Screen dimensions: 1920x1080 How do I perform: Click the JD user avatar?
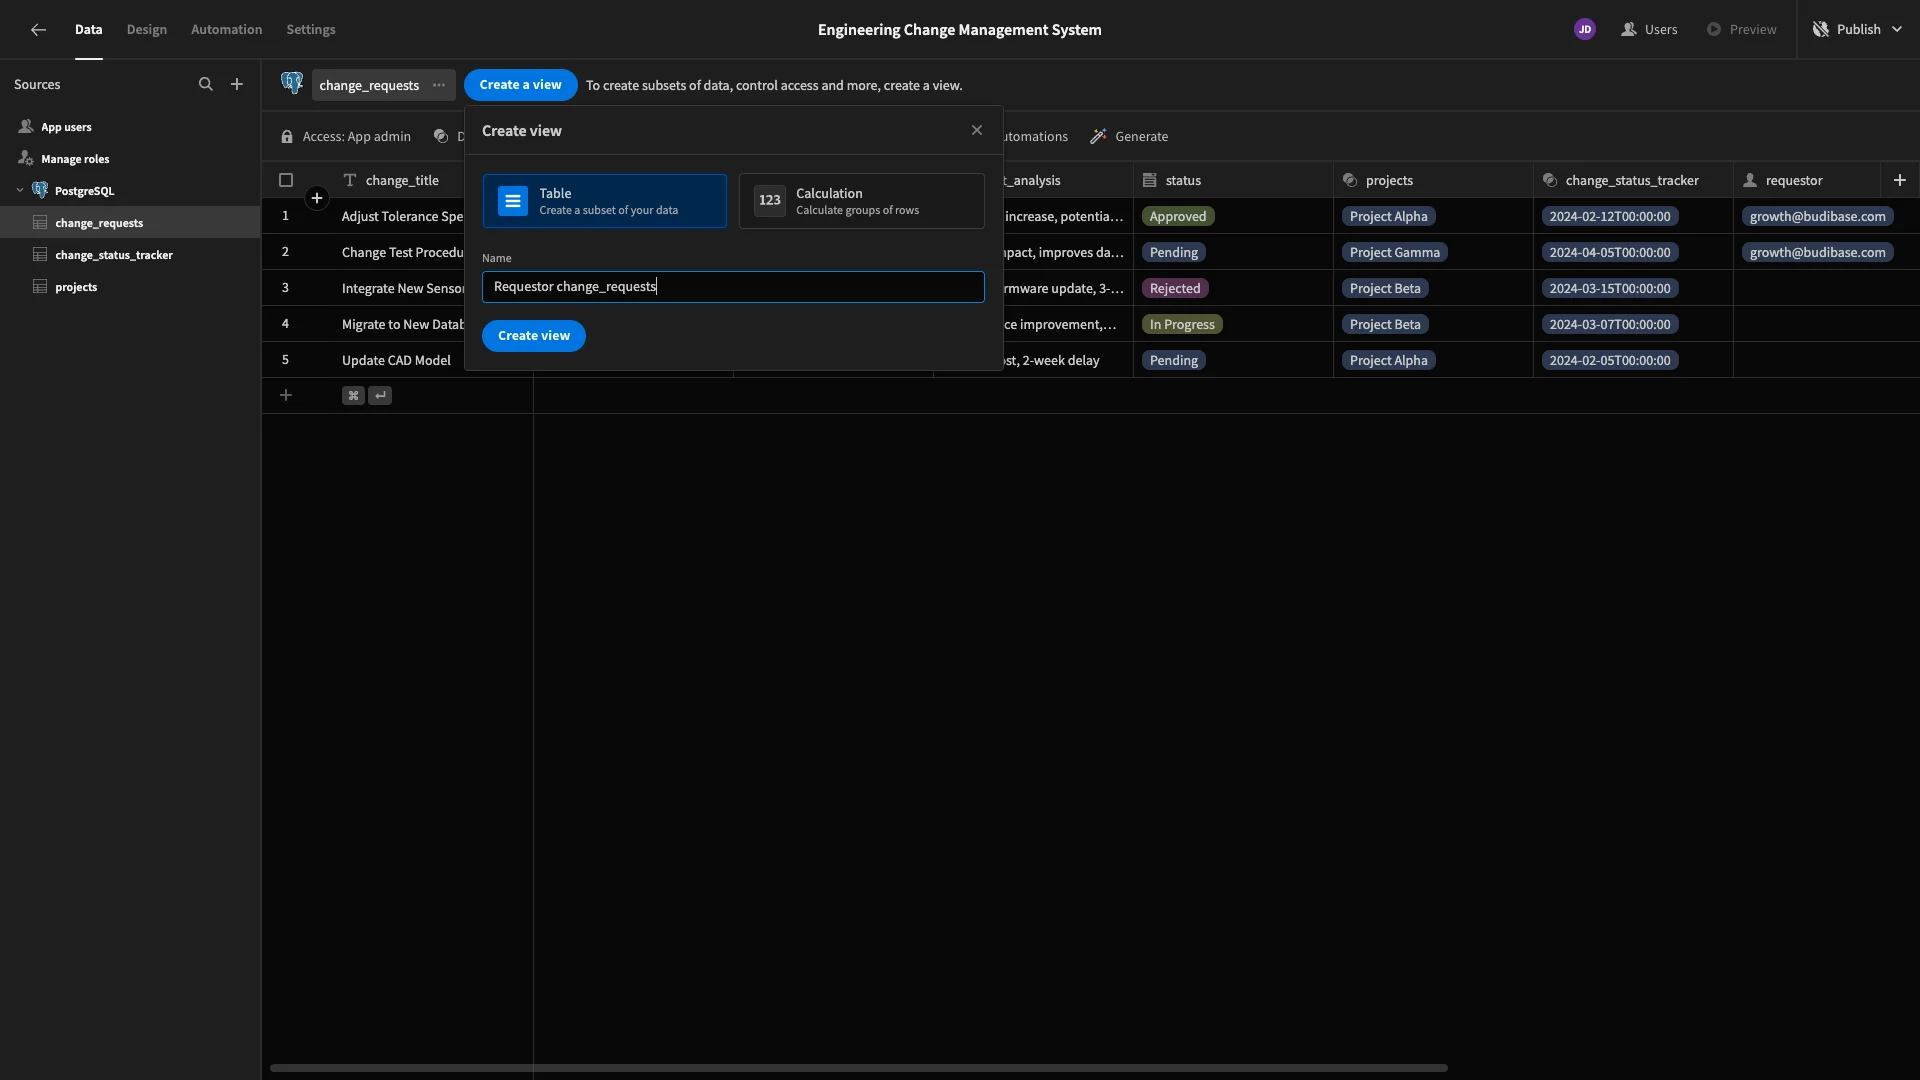tap(1585, 30)
